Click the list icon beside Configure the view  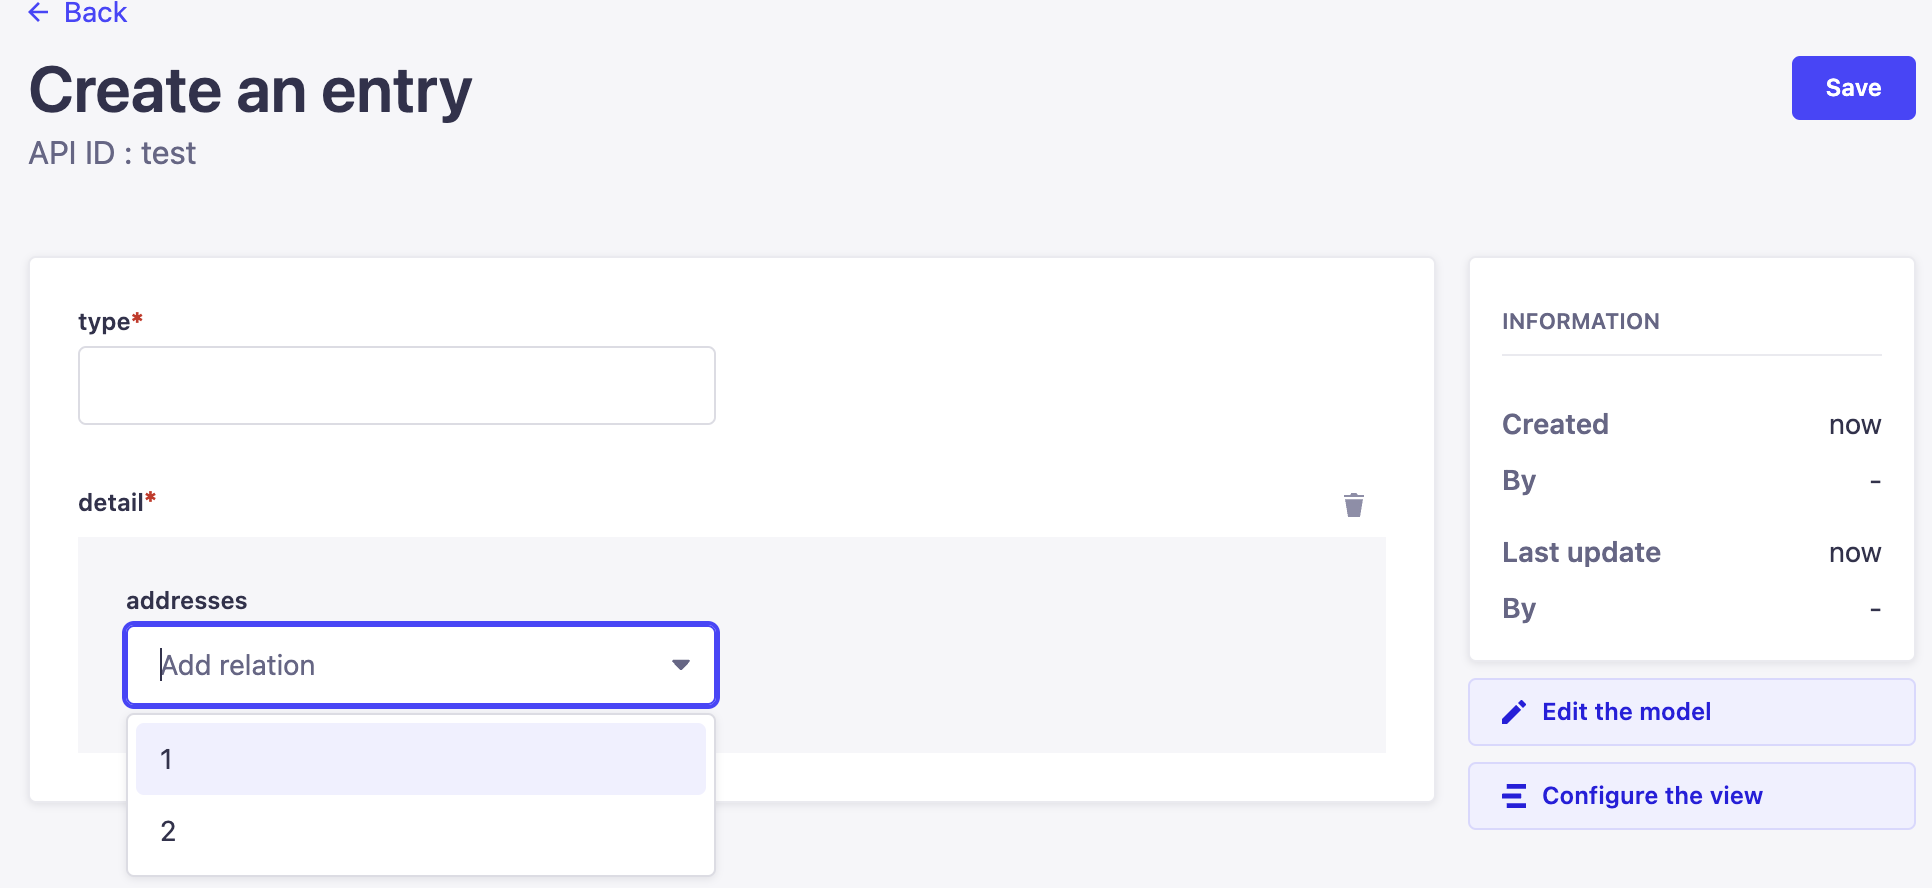[1514, 796]
